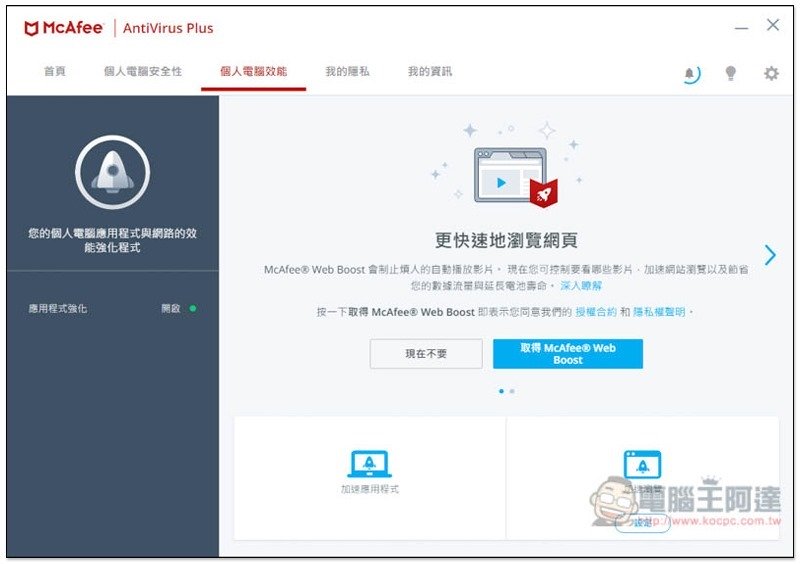800x564 pixels.
Task: Go to the 首頁 tab
Action: tap(55, 71)
